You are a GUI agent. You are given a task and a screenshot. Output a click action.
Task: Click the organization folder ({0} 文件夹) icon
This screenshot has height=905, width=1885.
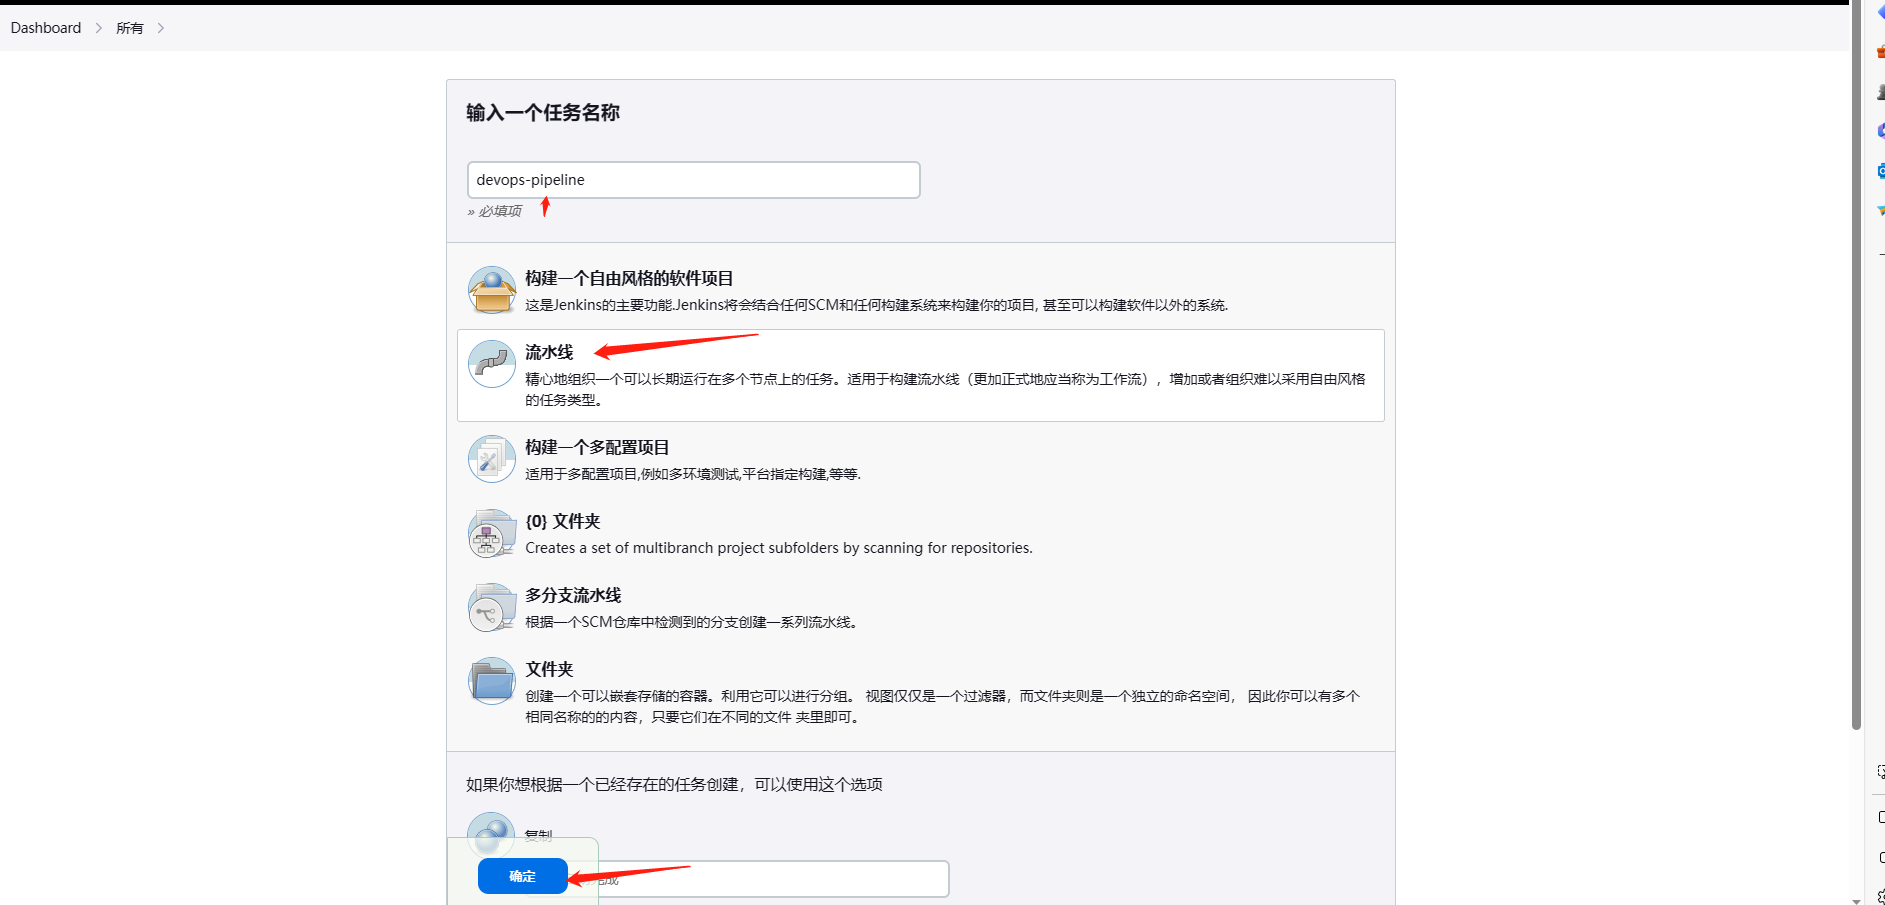tap(491, 534)
